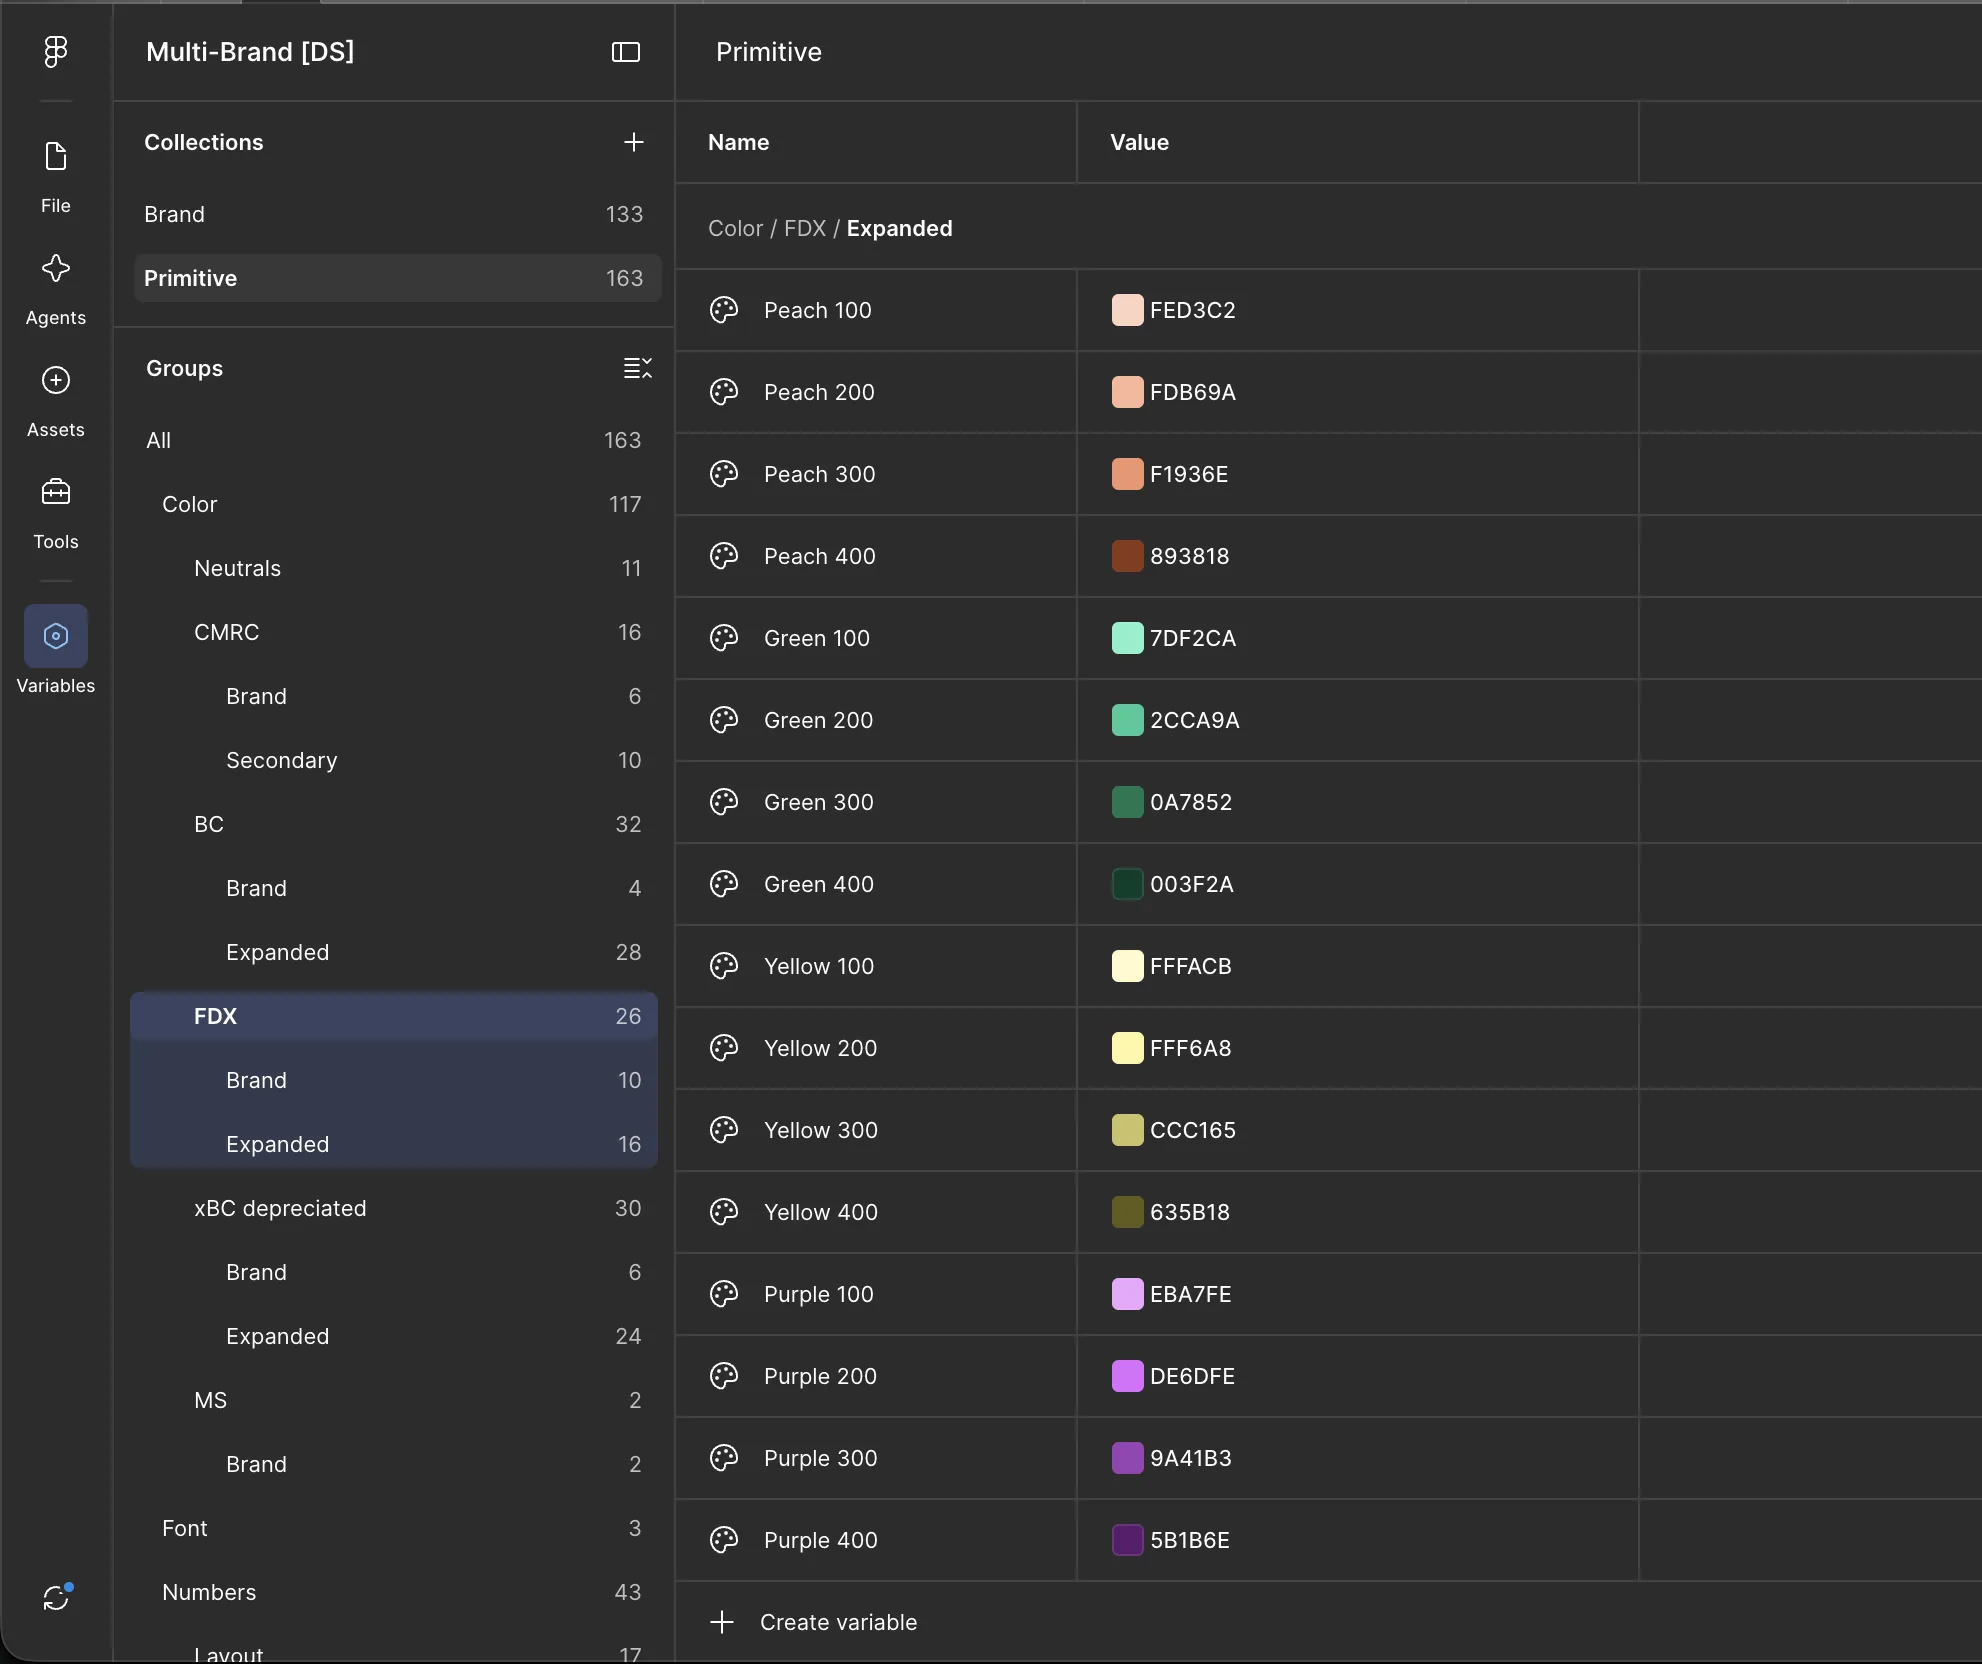This screenshot has height=1664, width=1982.
Task: Select the CMRC group
Action: [x=394, y=632]
